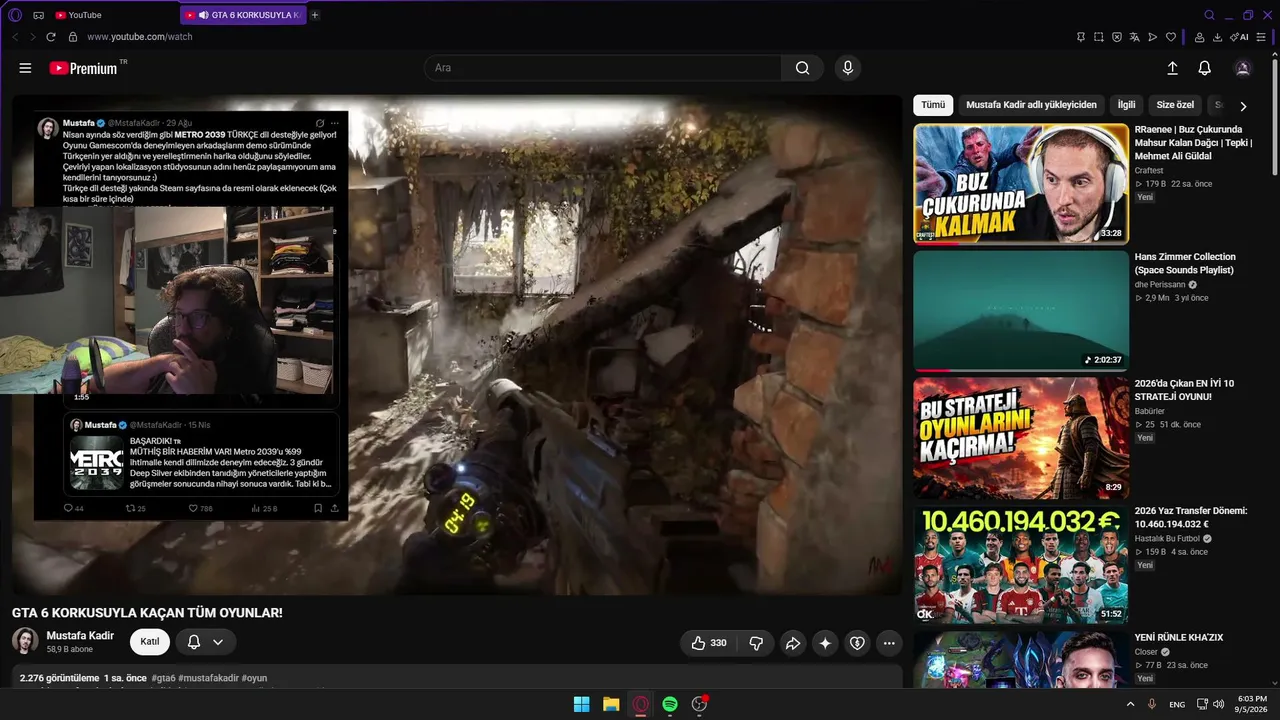The width and height of the screenshot is (1280, 720).
Task: Open the Mustafa Kadir channel avatar
Action: coord(25,641)
